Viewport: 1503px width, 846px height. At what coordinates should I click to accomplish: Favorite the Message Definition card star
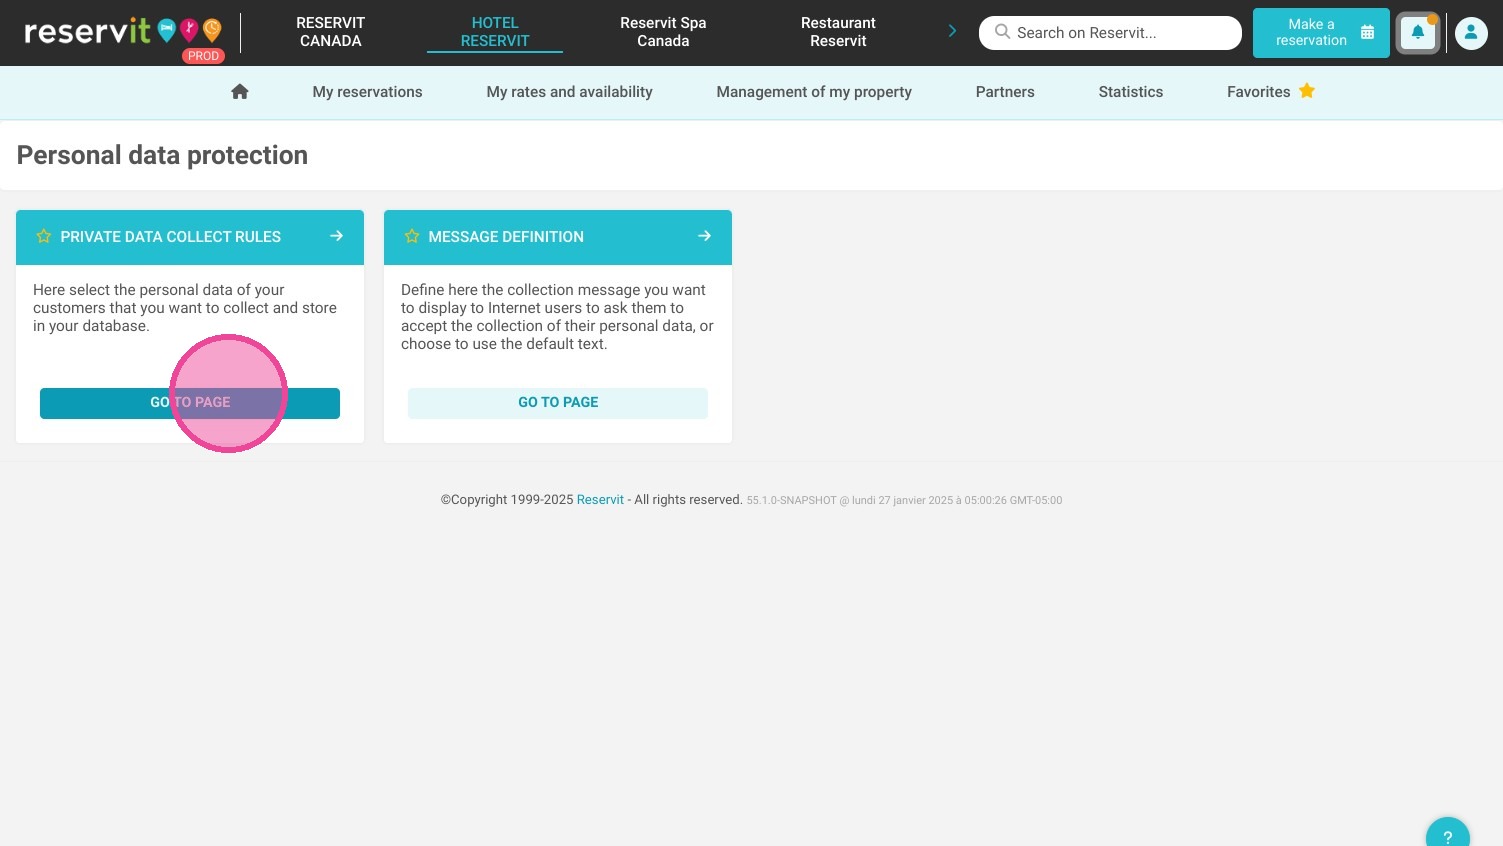point(412,237)
